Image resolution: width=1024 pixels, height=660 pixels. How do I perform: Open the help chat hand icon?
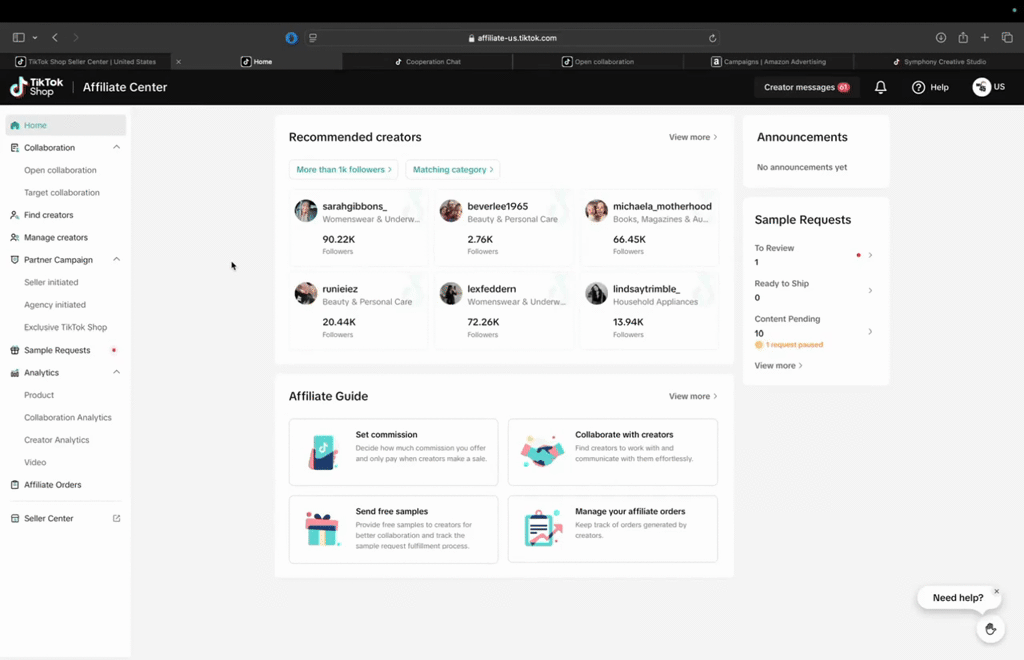click(991, 629)
